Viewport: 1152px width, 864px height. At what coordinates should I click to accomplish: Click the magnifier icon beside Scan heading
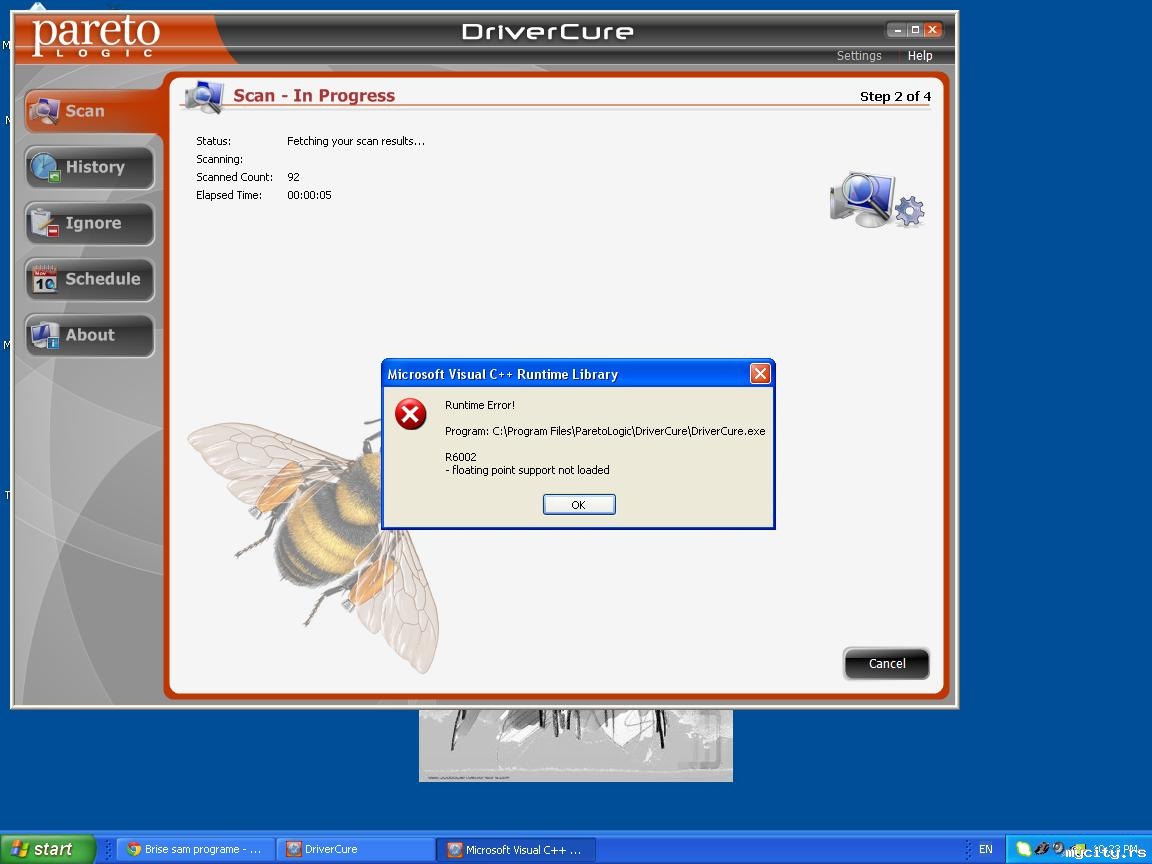click(x=204, y=97)
